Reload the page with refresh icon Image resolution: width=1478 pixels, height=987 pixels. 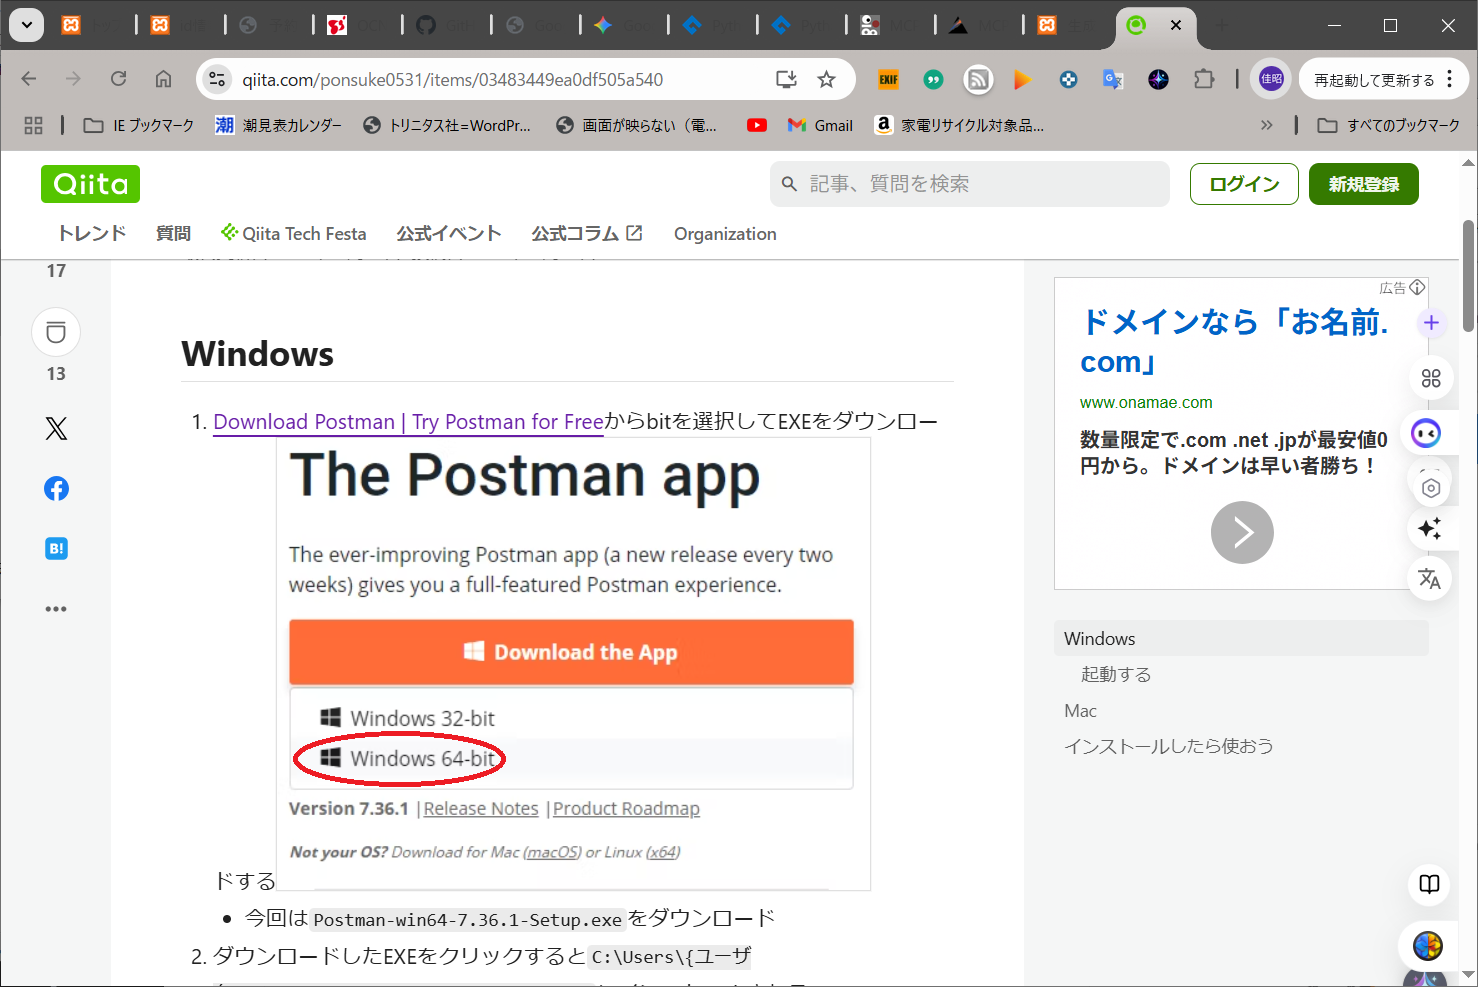point(118,79)
